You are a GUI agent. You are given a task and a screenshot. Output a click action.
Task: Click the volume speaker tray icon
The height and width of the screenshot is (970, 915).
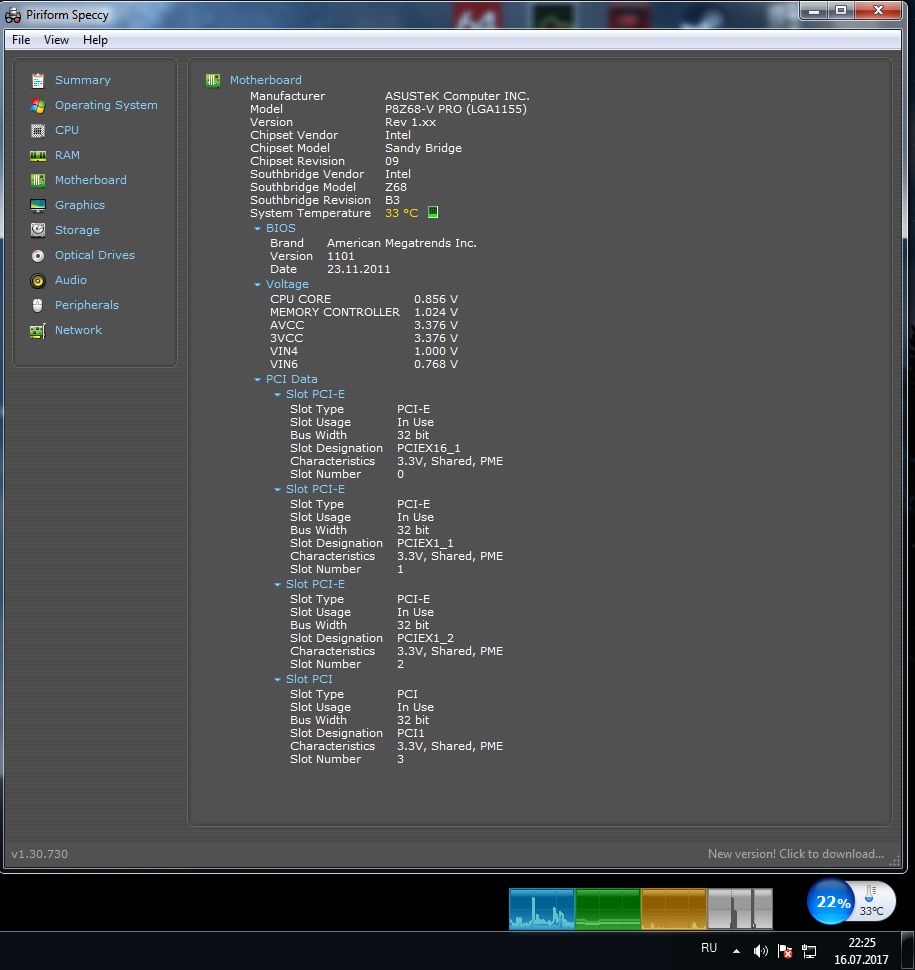click(760, 951)
